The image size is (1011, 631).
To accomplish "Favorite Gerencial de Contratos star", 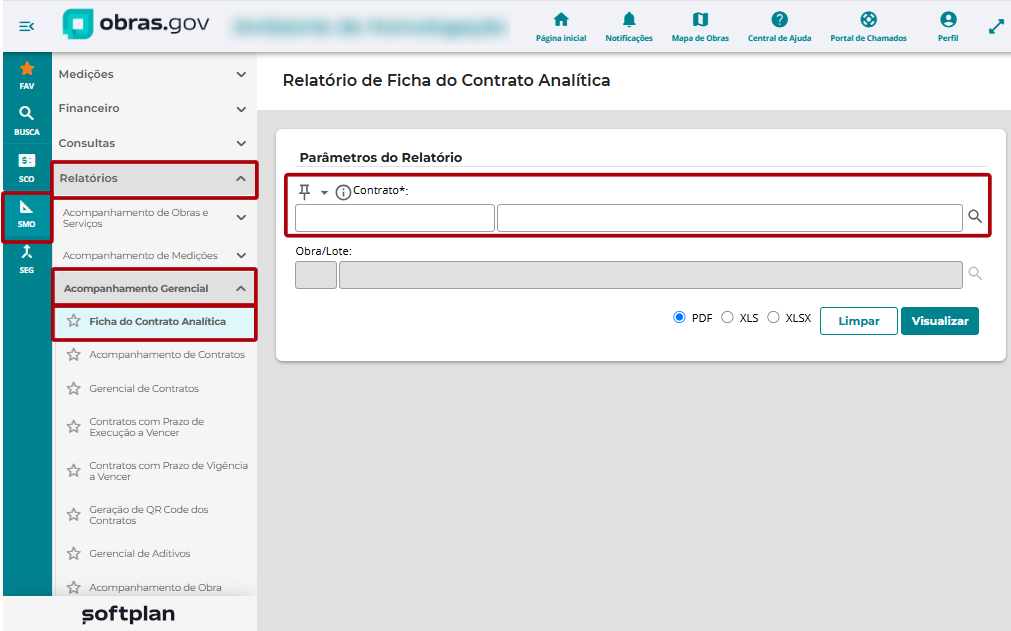I will click(74, 389).
